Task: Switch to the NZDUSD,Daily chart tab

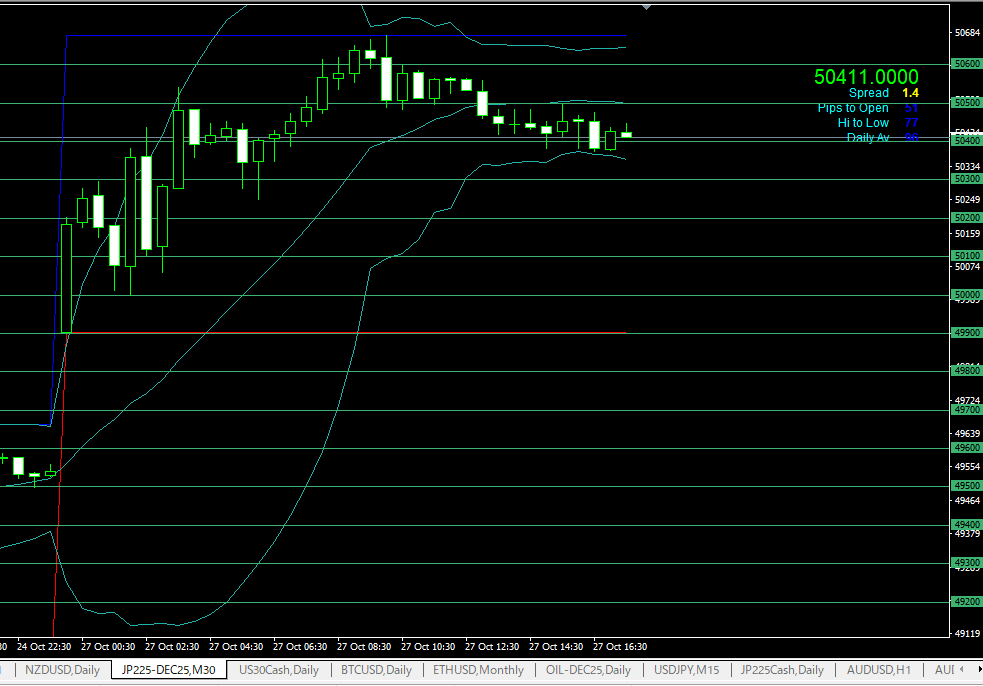Action: [x=62, y=670]
